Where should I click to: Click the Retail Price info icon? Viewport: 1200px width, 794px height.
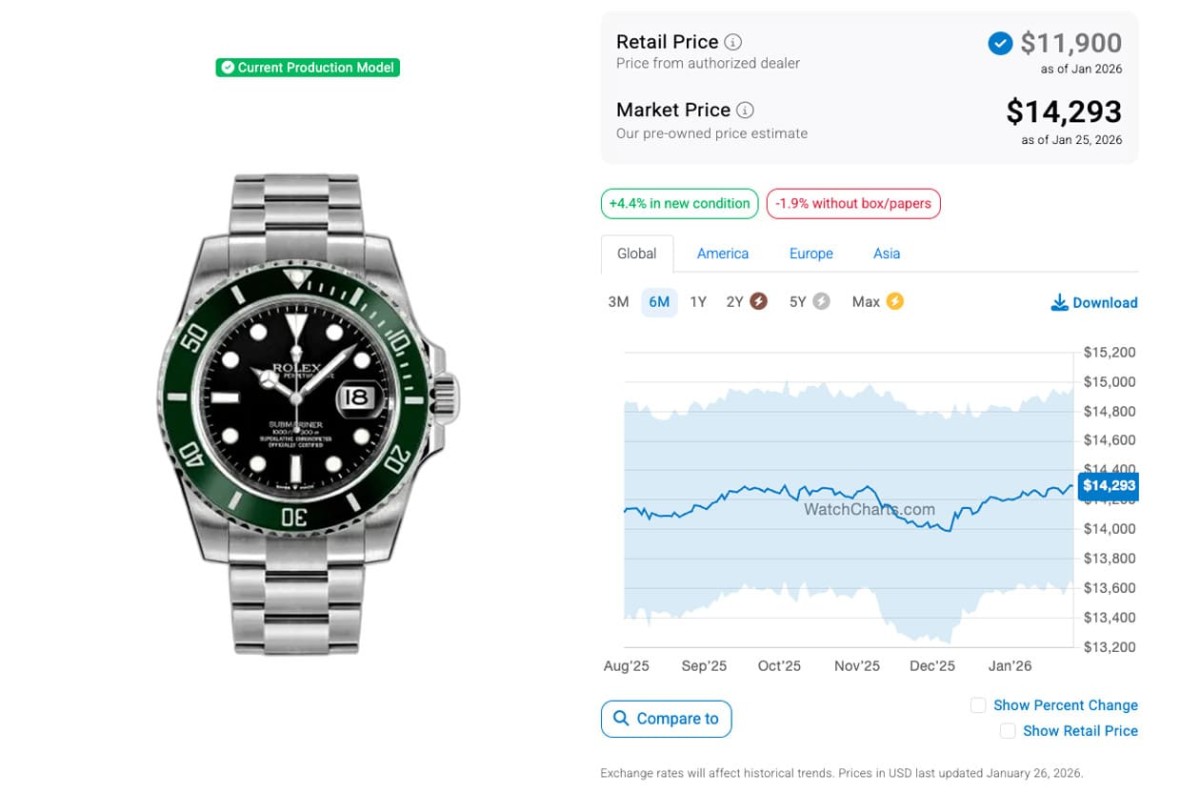733,42
